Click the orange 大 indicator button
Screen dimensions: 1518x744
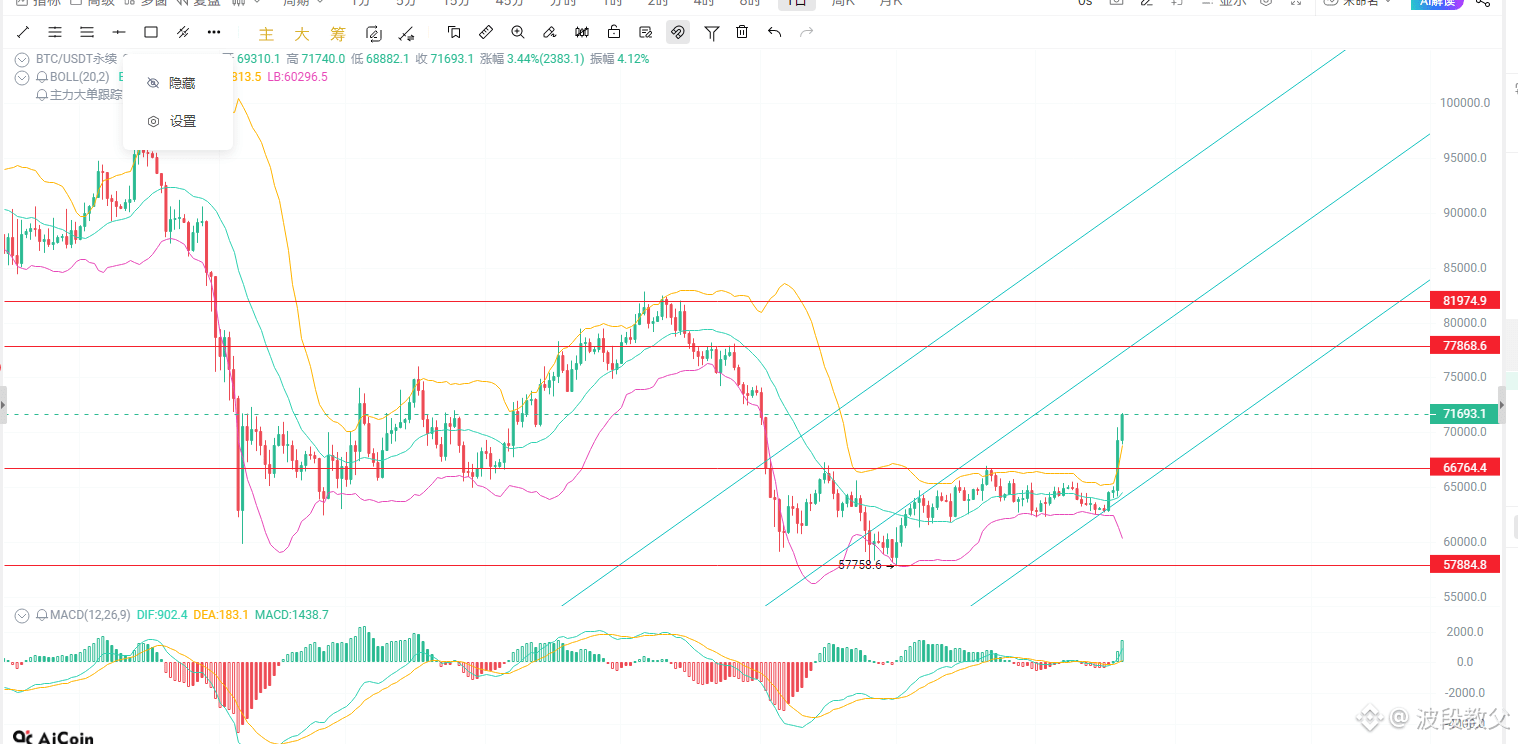[x=302, y=33]
